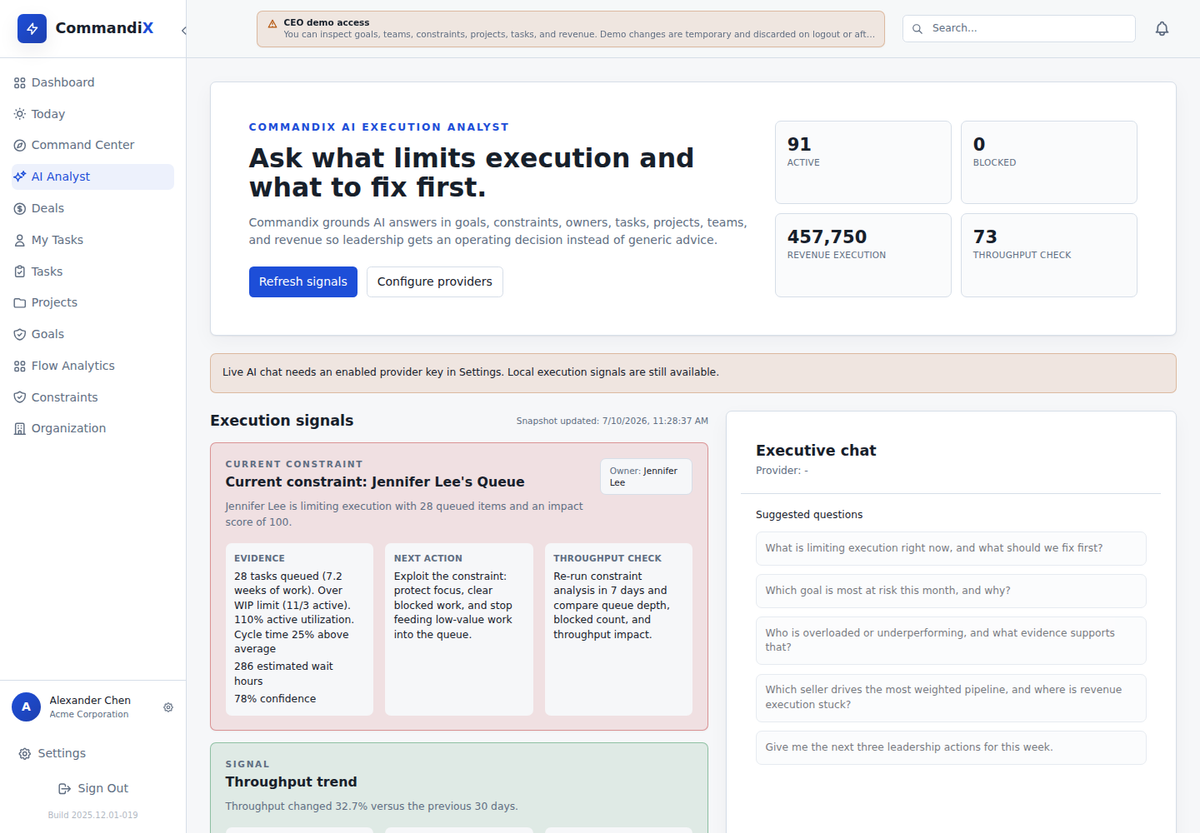Click the 457,750 Revenue Execution card
Image resolution: width=1200 pixels, height=833 pixels.
point(863,255)
